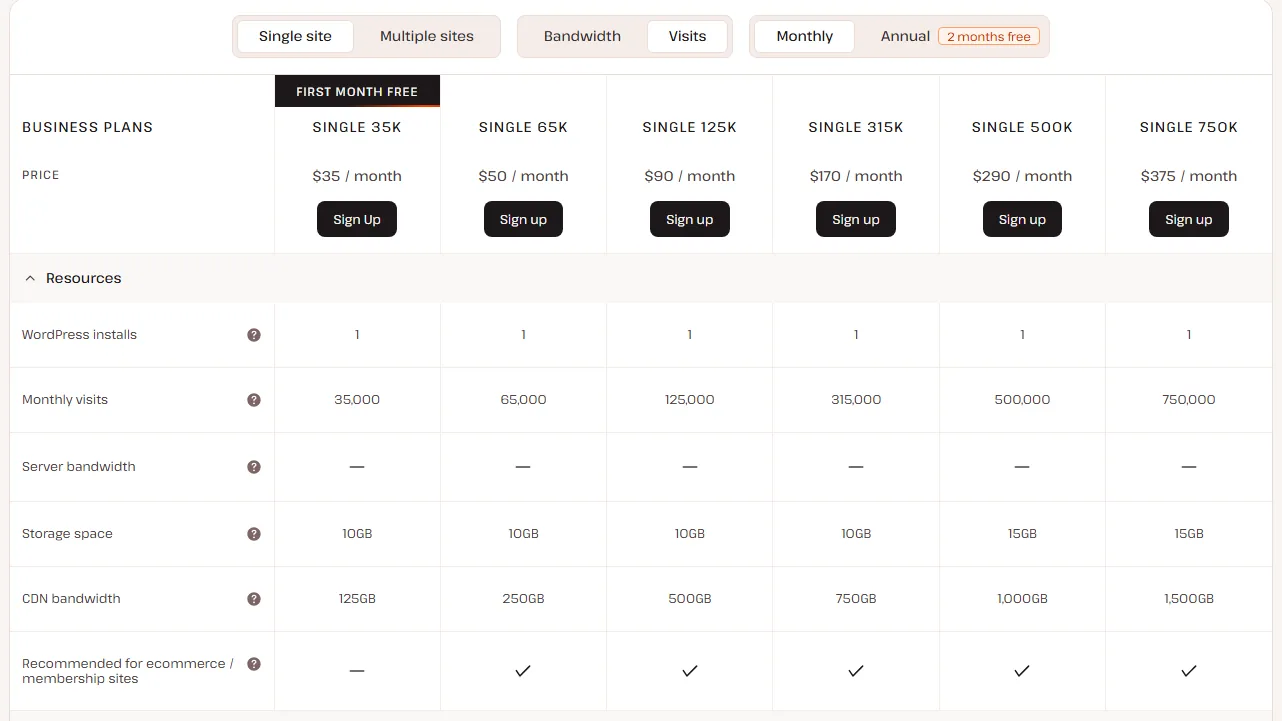Click the FIRST MONTH FREE banner

click(357, 91)
